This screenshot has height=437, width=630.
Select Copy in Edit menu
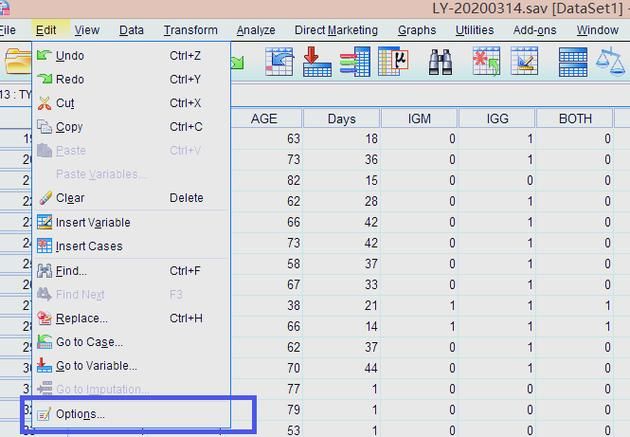[131, 127]
